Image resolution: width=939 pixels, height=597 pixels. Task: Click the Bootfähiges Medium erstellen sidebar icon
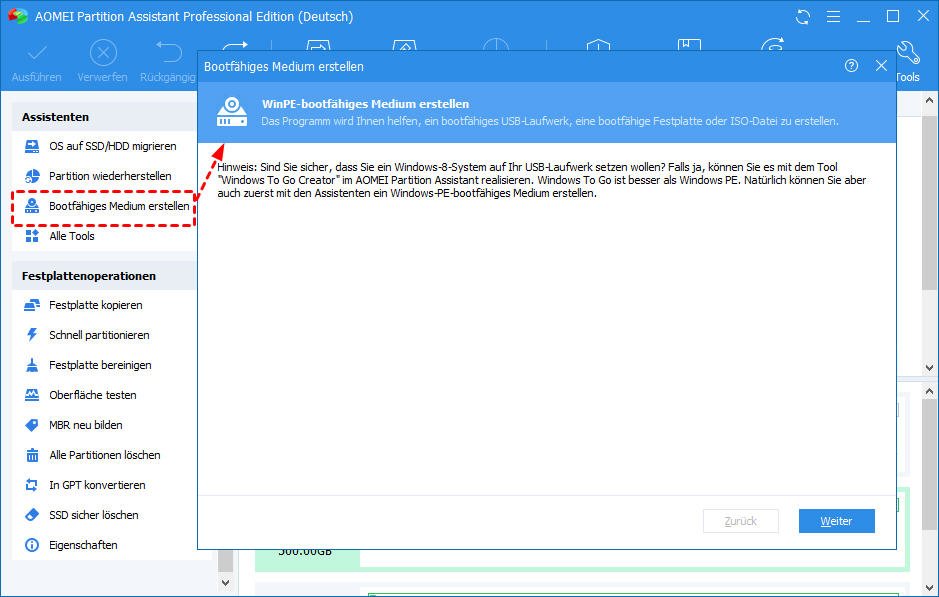point(32,206)
